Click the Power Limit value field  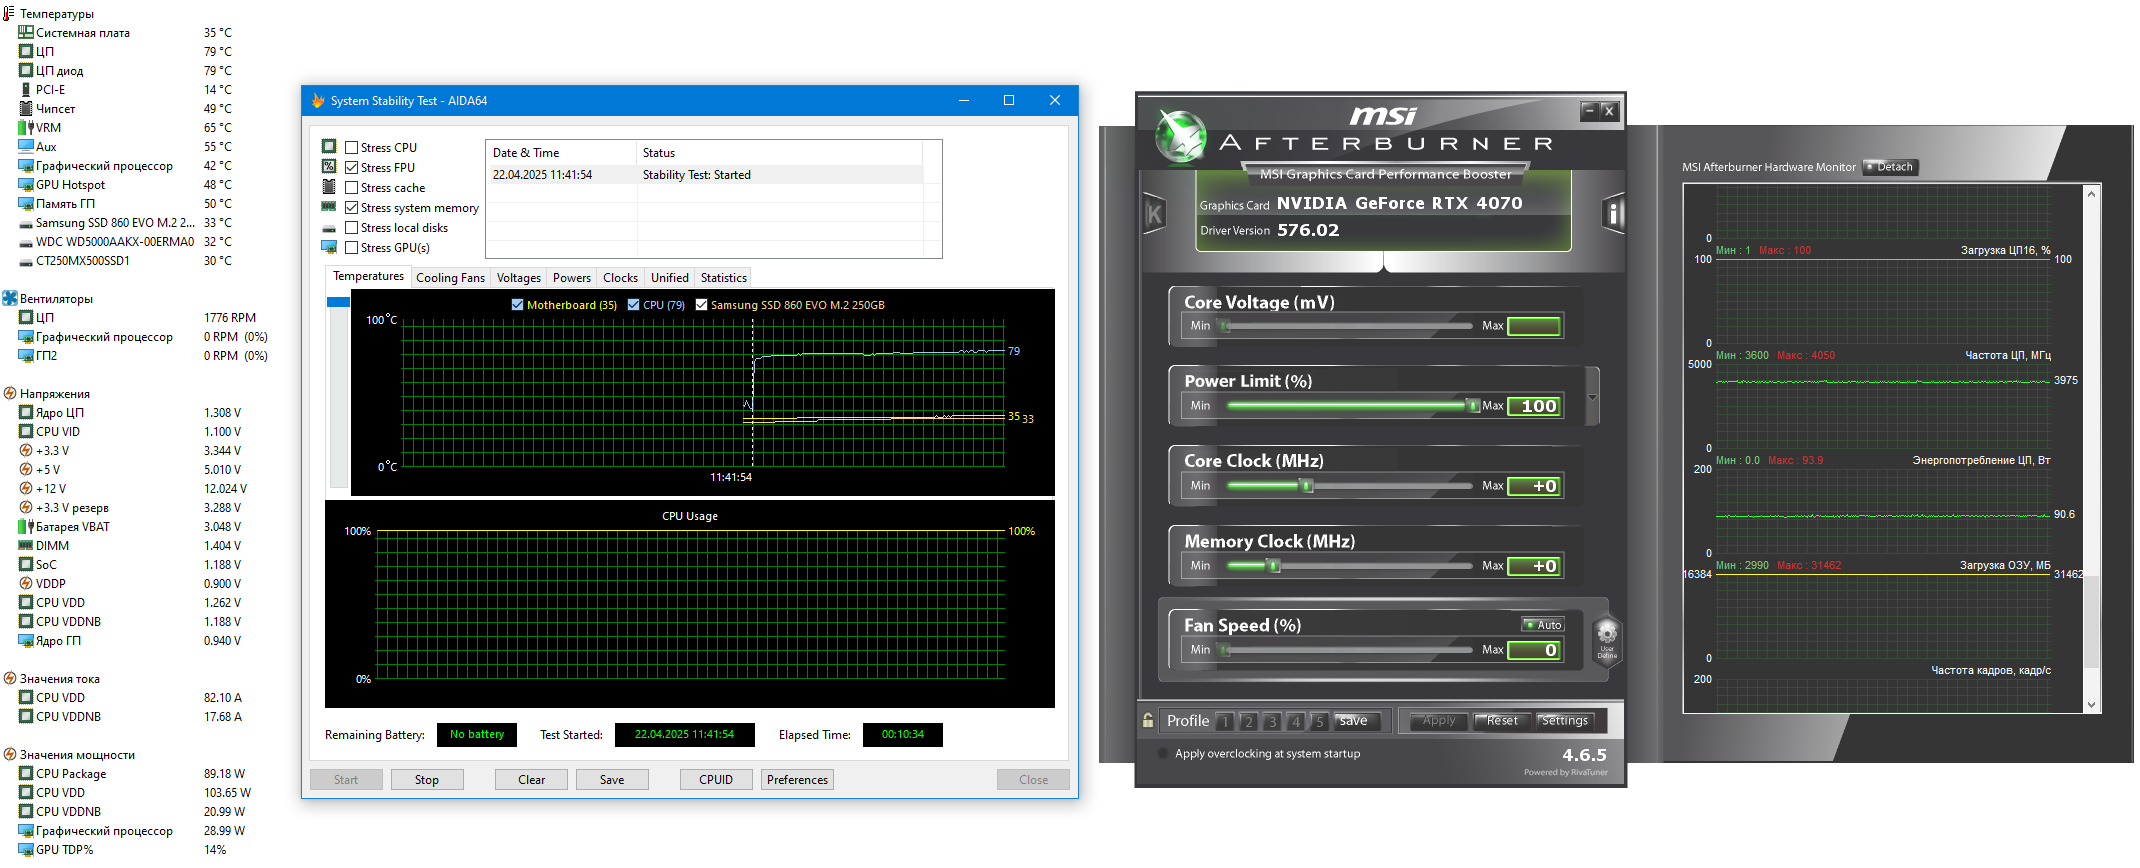pyautogui.click(x=1534, y=406)
